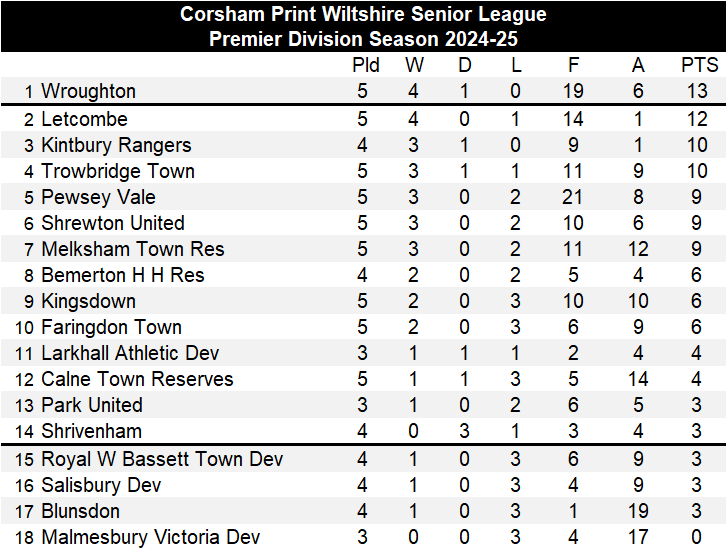This screenshot has width=726, height=550.
Task: Click the Corsham Print Wiltshire Senior League title
Action: pos(363,14)
